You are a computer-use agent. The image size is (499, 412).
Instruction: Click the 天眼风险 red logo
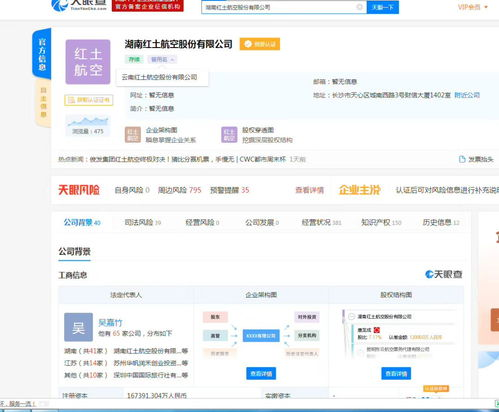(x=79, y=190)
